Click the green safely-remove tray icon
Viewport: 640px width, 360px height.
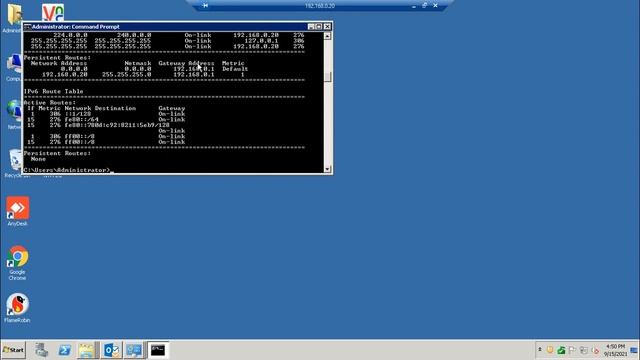(561, 350)
